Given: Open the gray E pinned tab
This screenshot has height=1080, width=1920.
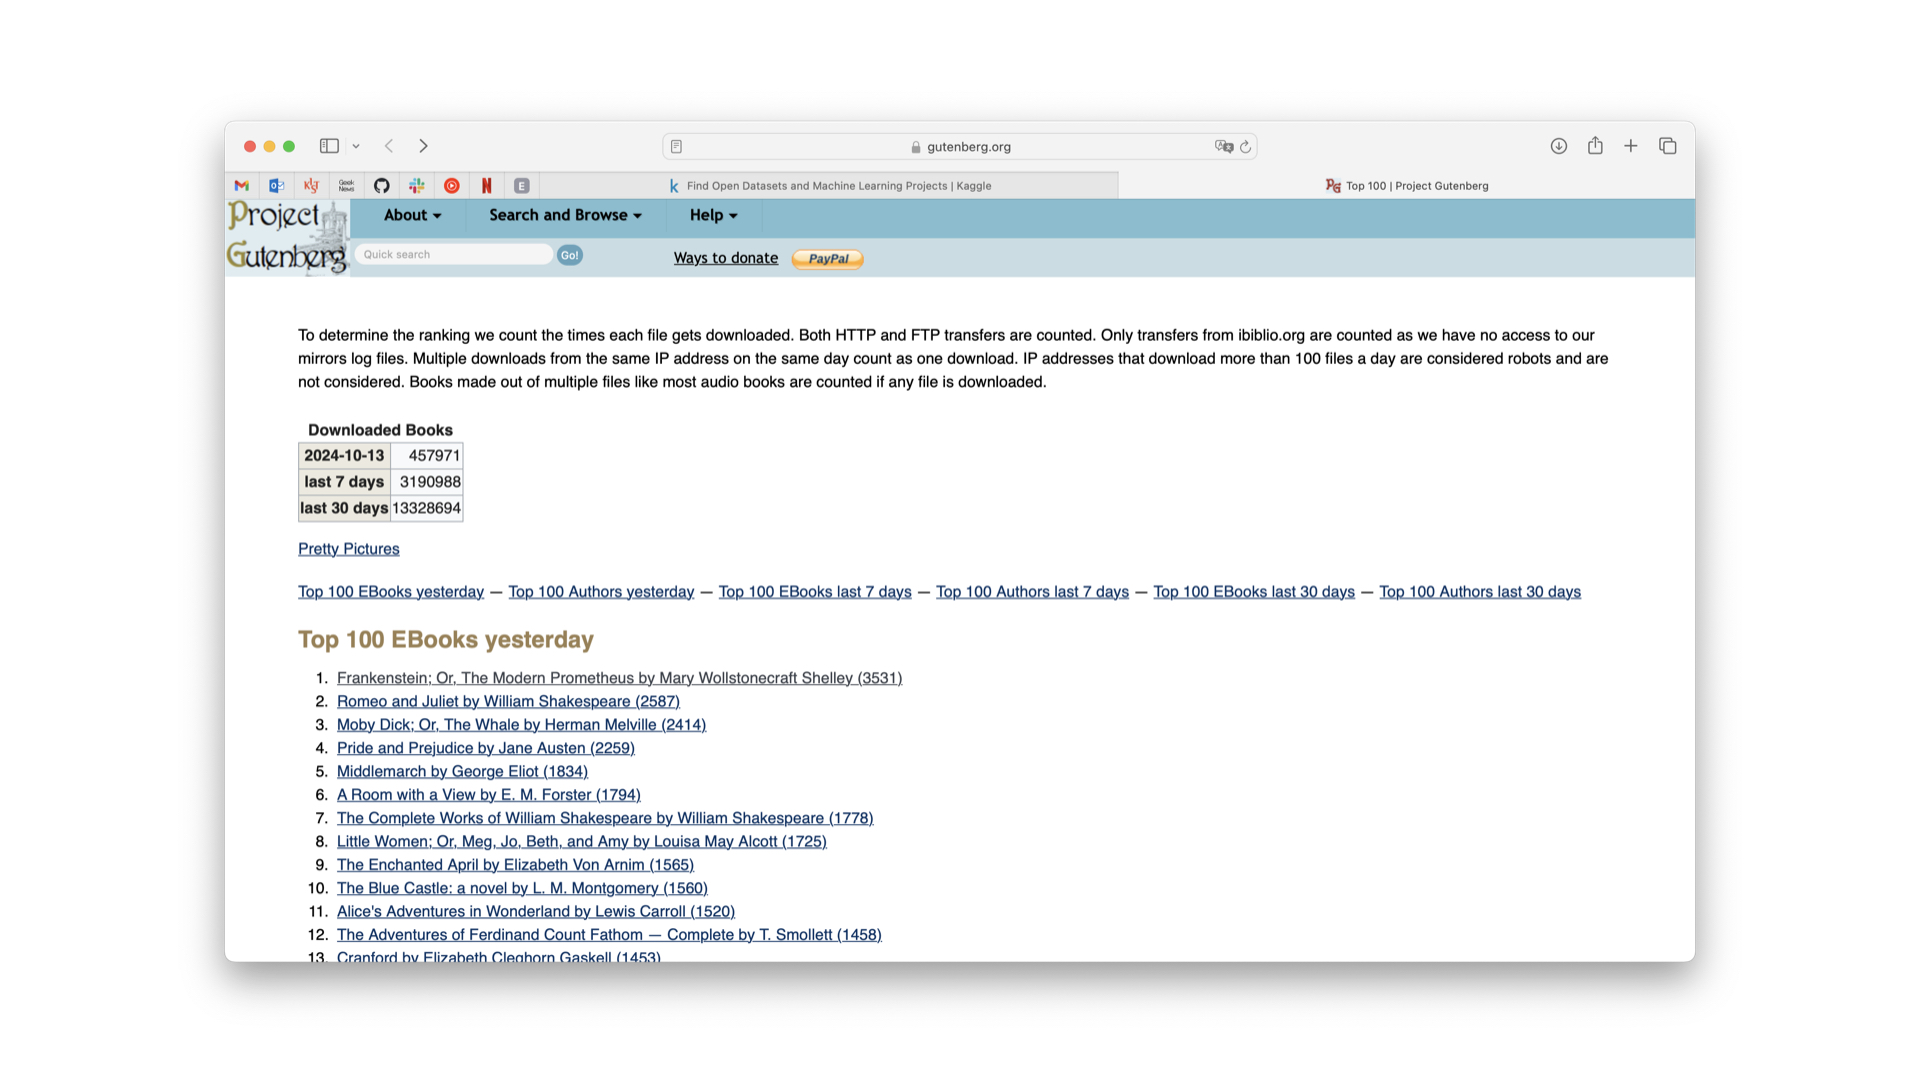Looking at the screenshot, I should pos(522,186).
